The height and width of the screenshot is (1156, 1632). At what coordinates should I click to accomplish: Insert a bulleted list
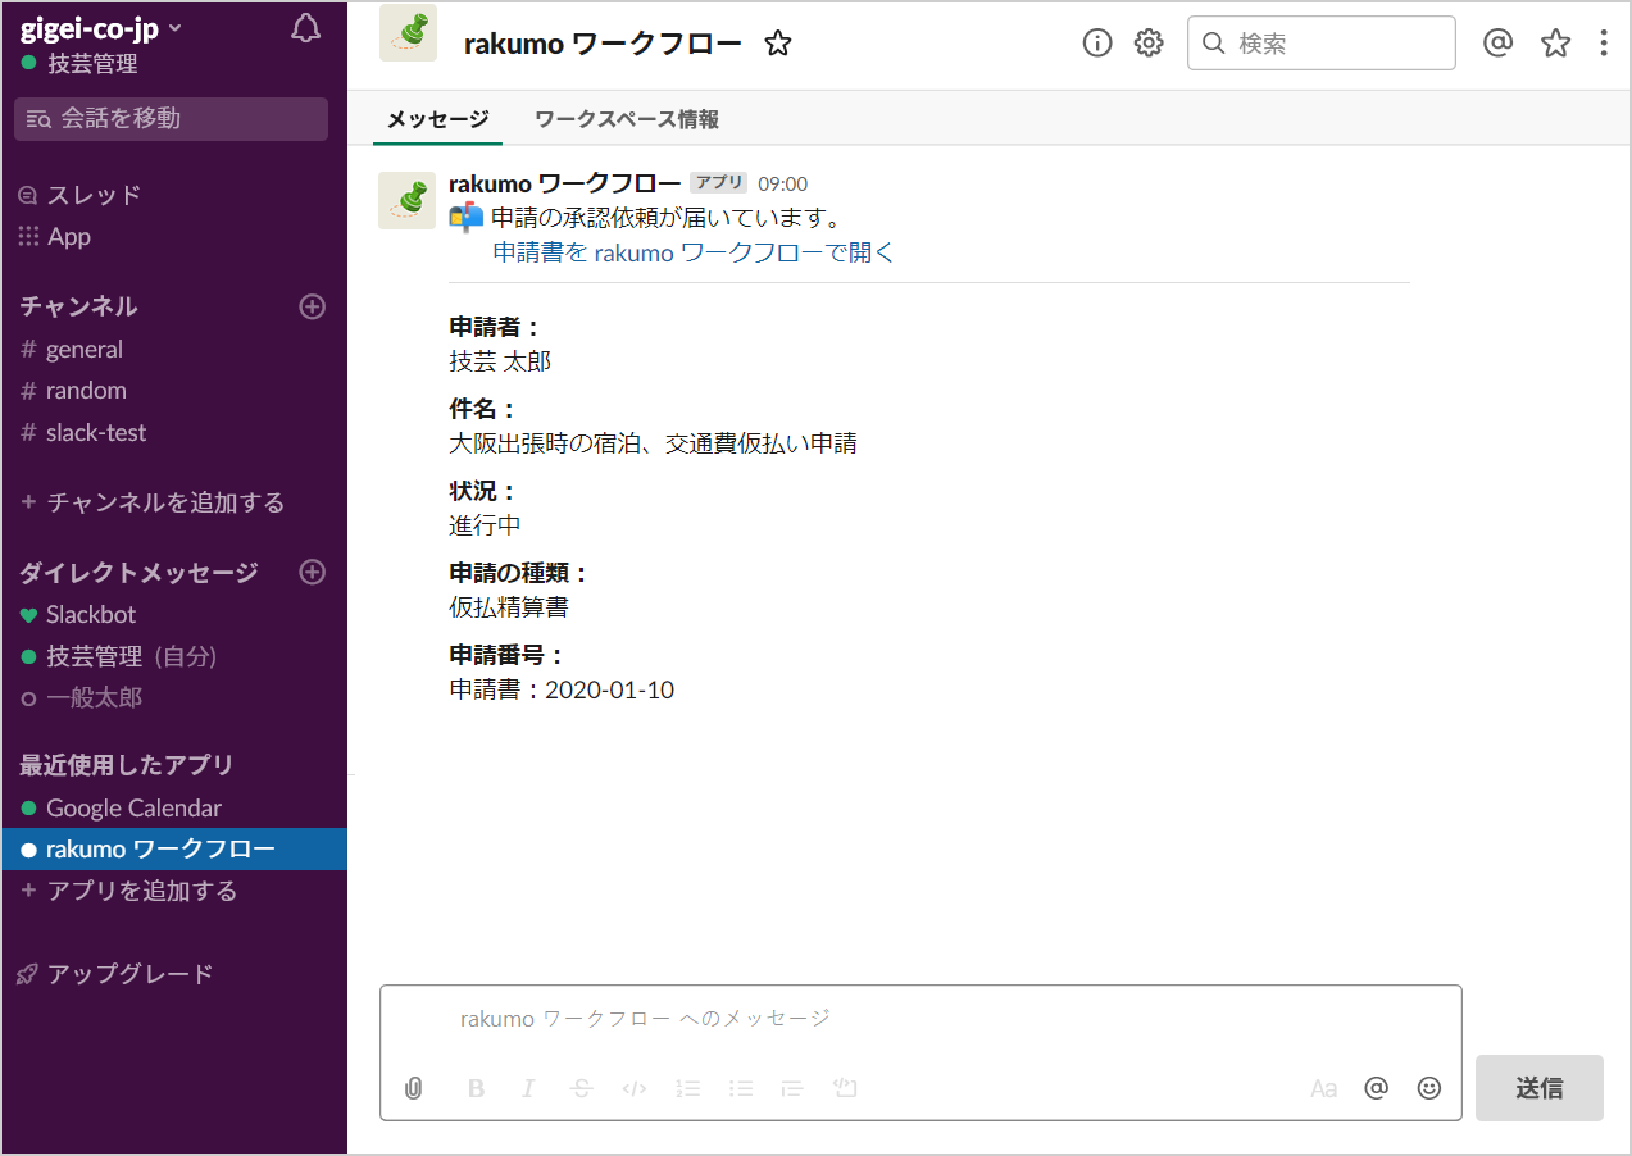(741, 1088)
